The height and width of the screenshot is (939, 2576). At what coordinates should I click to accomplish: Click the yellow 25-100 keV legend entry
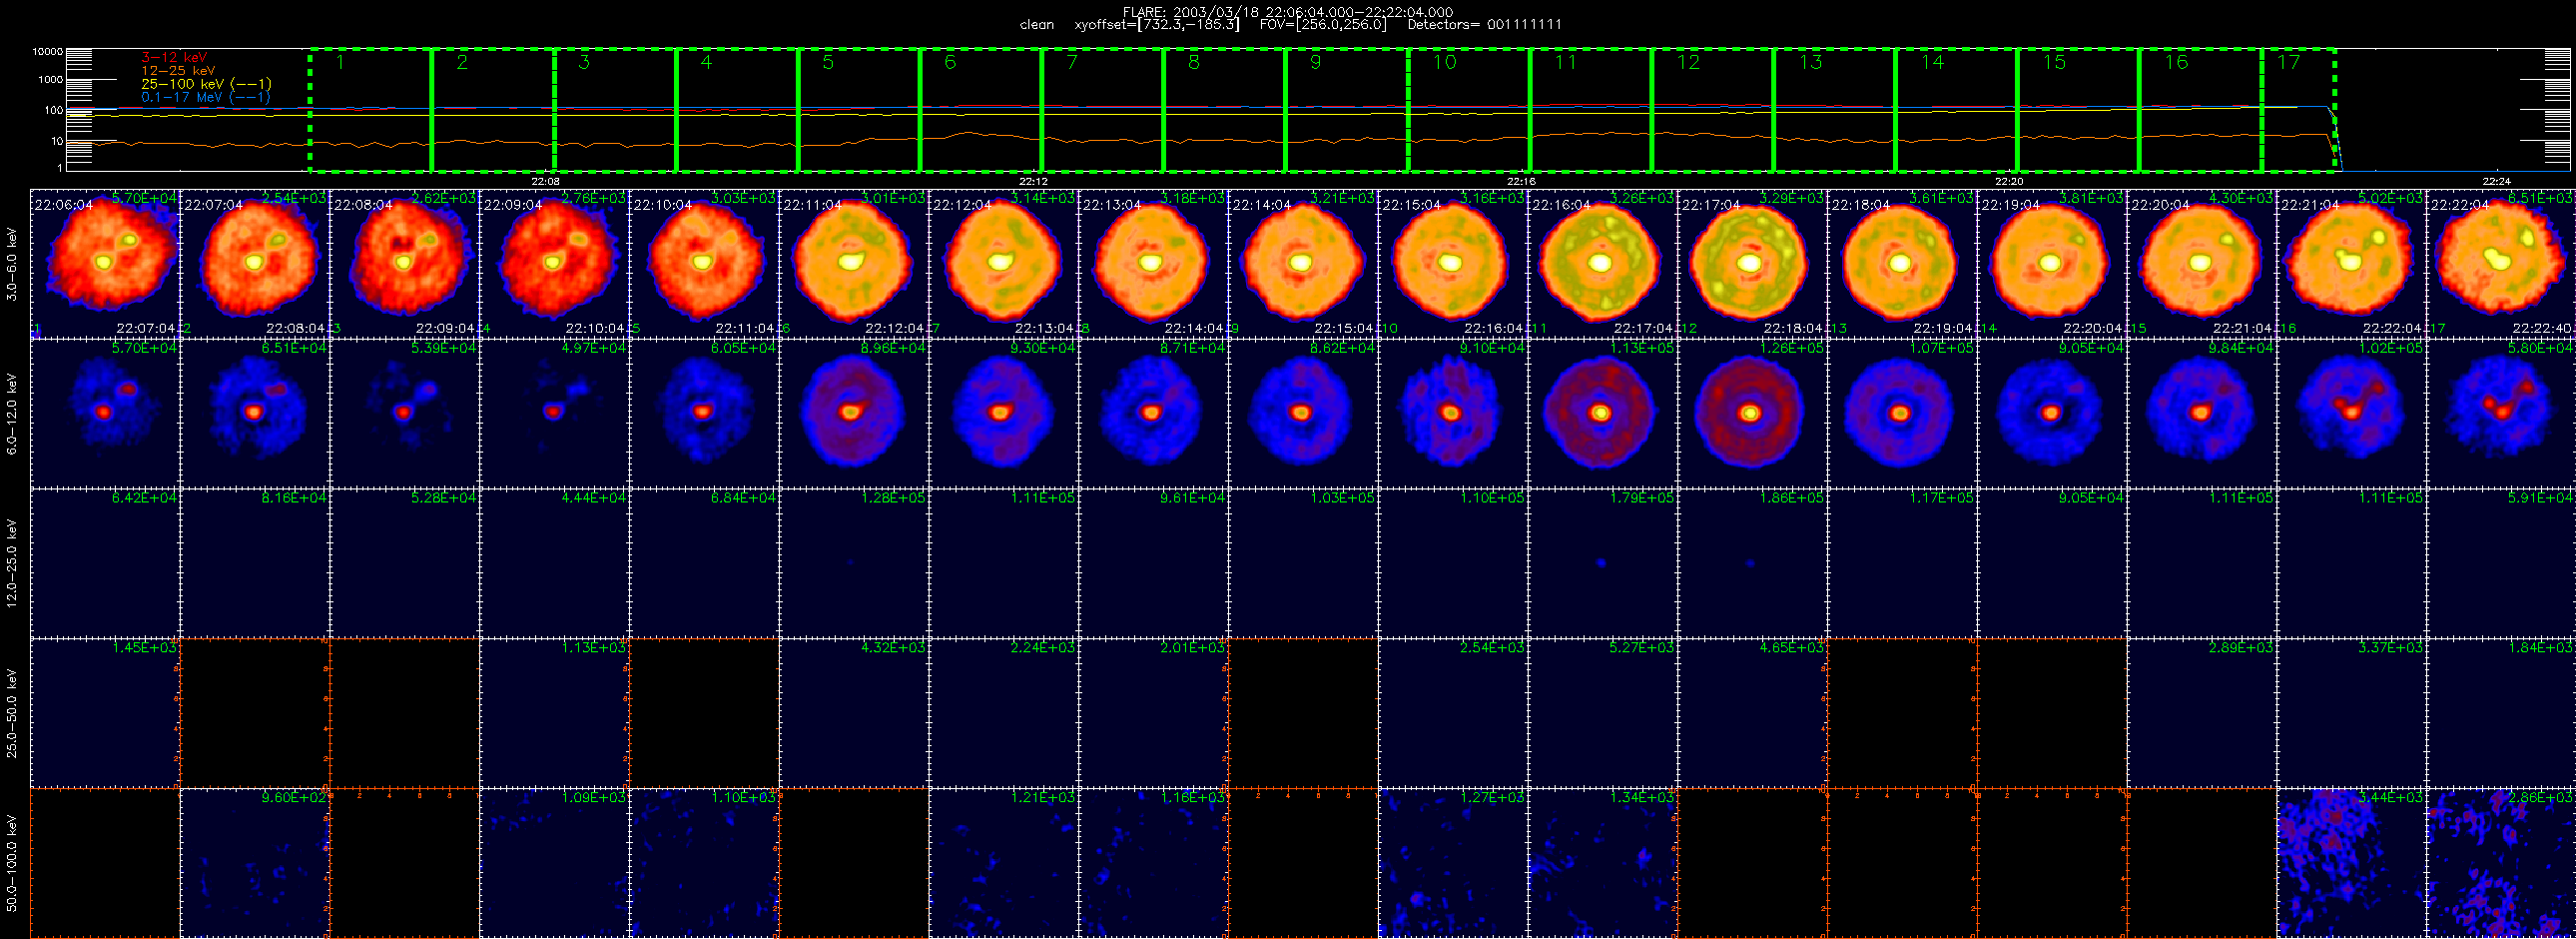click(x=206, y=84)
